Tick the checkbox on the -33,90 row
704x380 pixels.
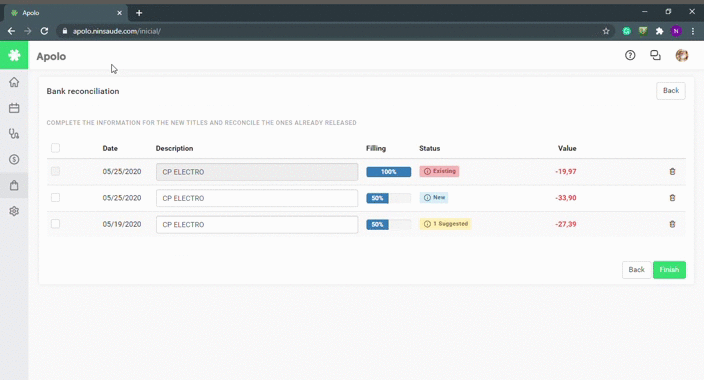coord(55,197)
